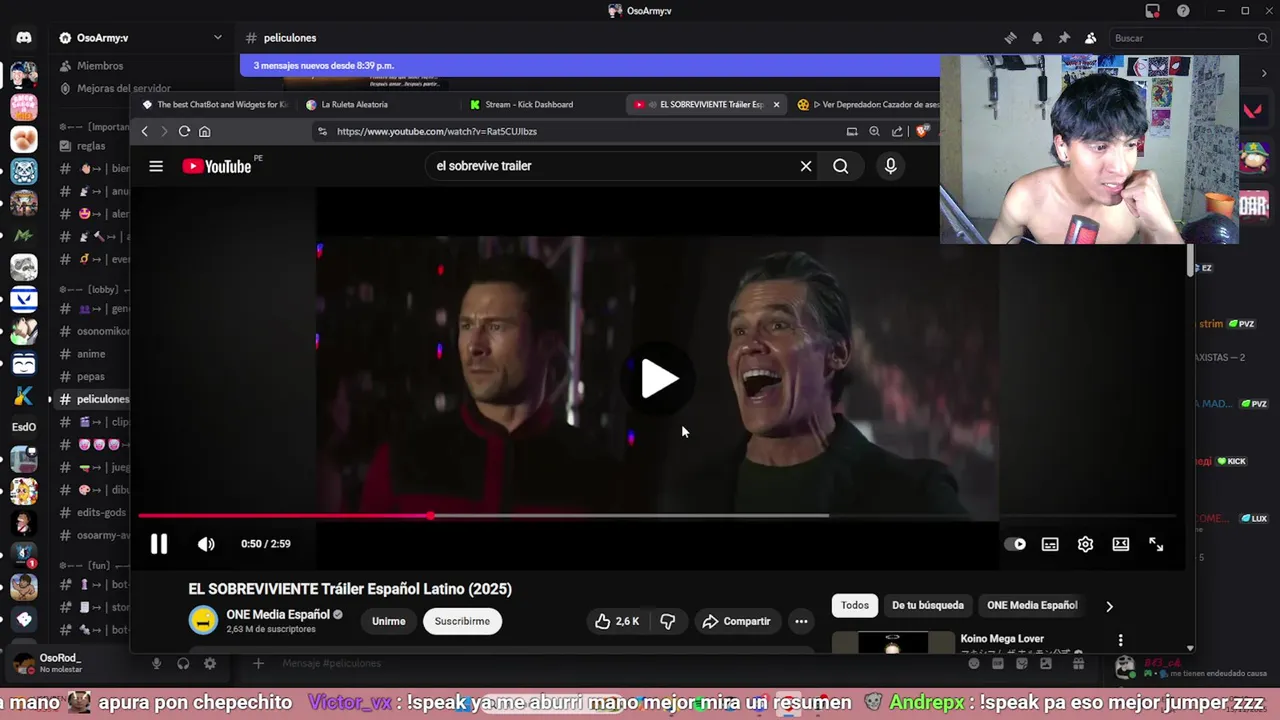The height and width of the screenshot is (720, 1280).
Task: Submit search with the magnifier icon
Action: [x=841, y=166]
